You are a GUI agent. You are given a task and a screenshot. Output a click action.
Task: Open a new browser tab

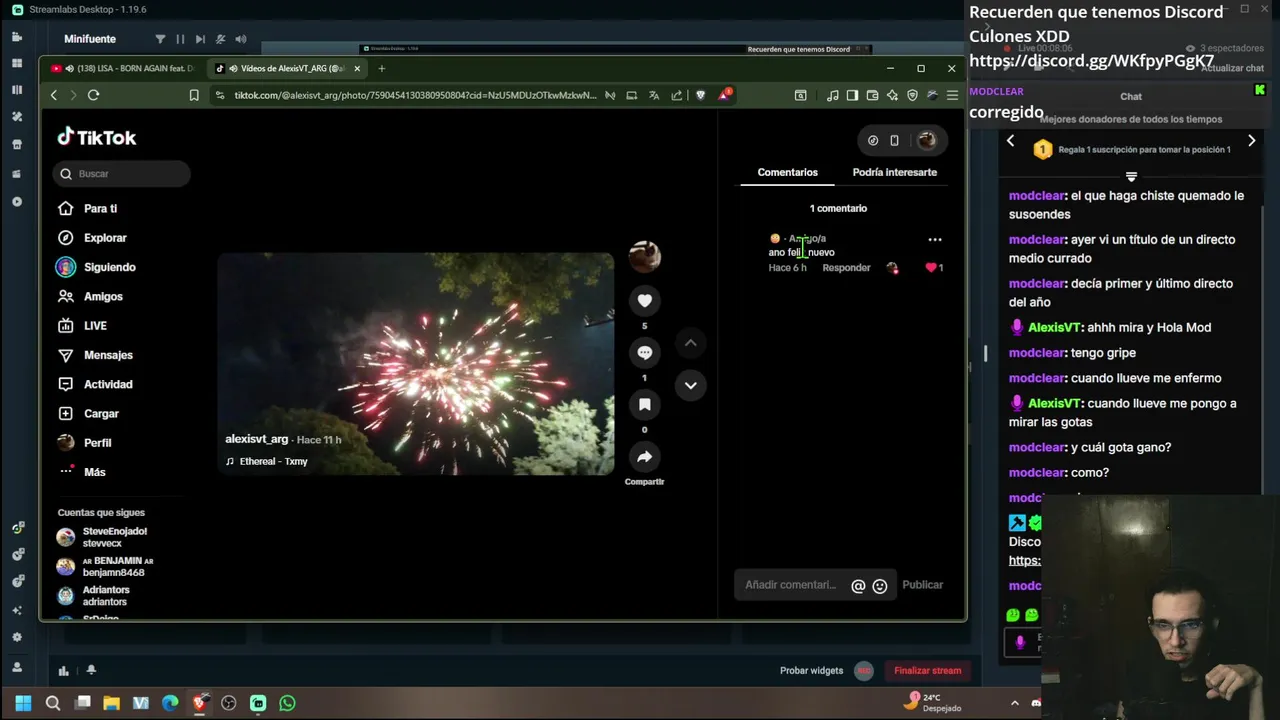tap(381, 68)
